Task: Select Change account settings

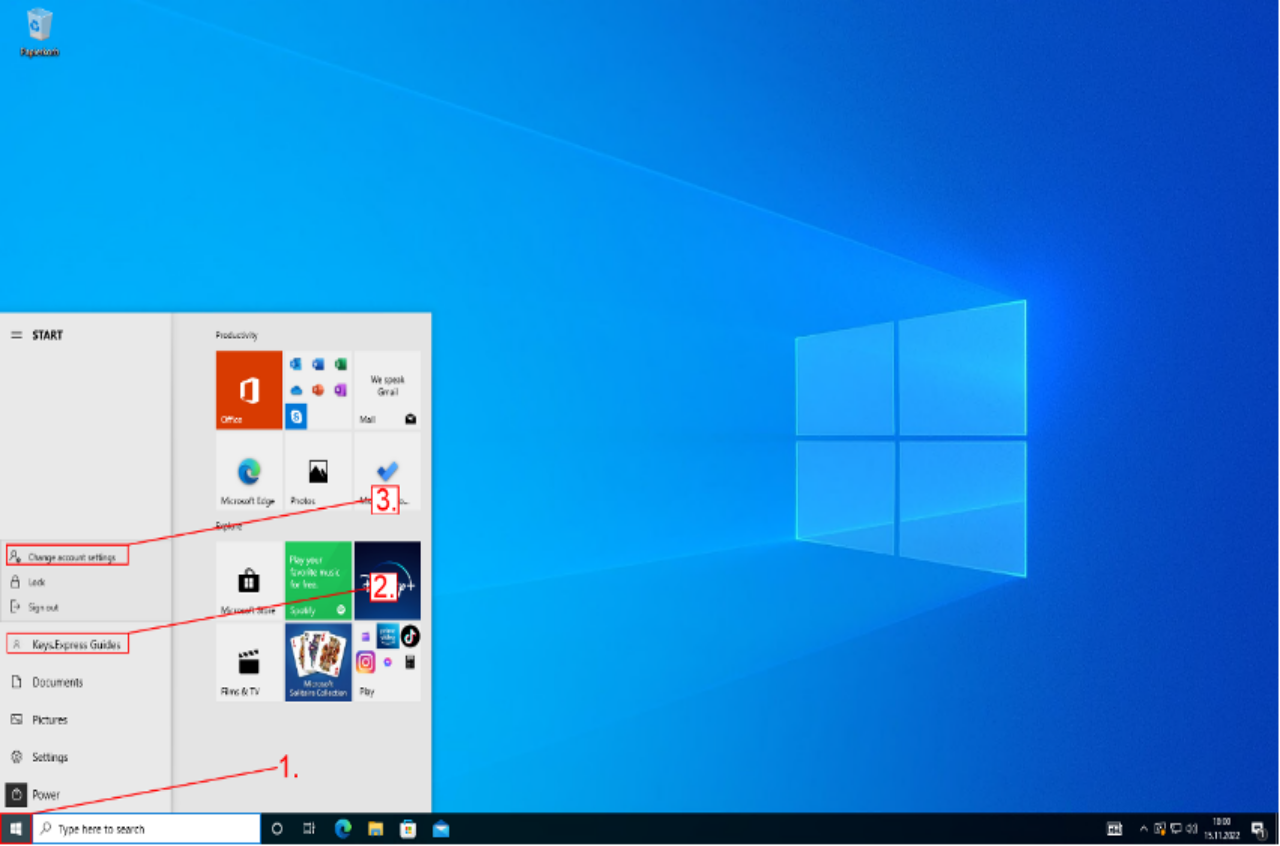Action: point(68,556)
